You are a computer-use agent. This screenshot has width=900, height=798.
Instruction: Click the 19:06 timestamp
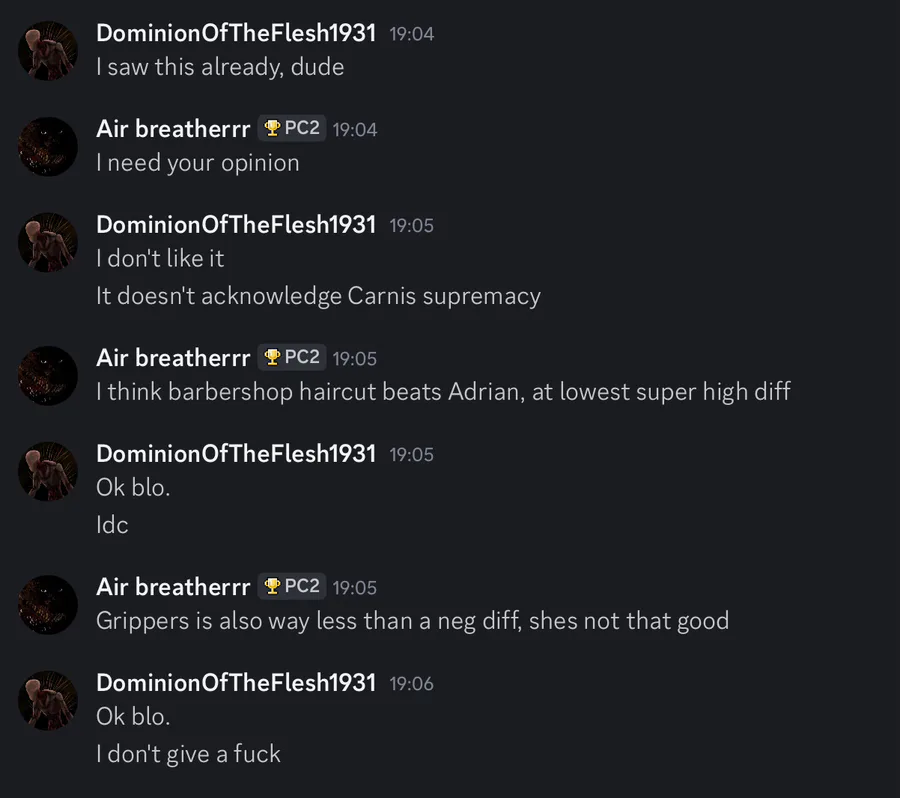411,684
